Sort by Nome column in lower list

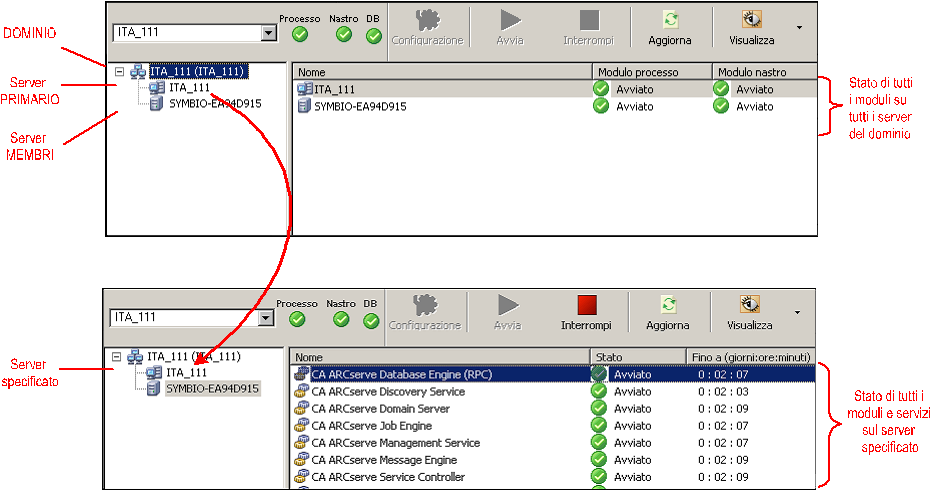click(x=440, y=357)
